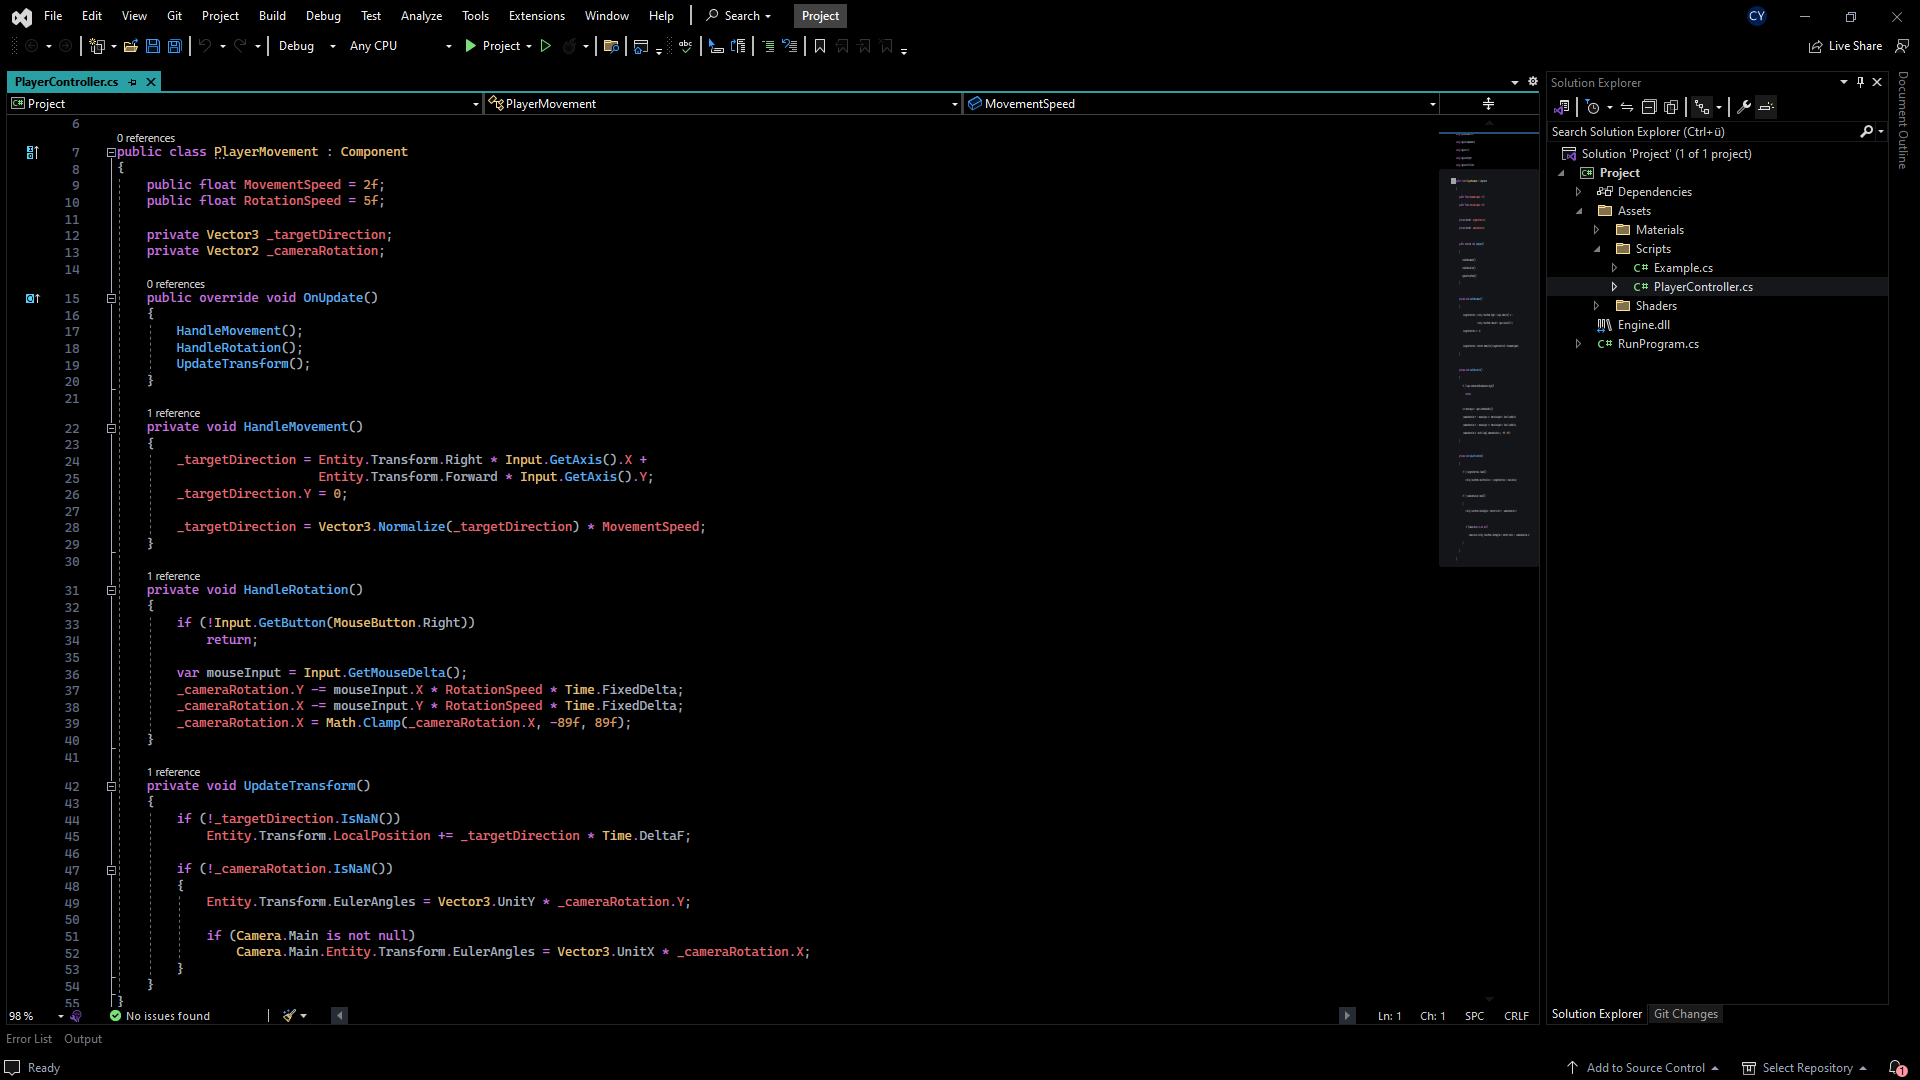Click the Open File folder icon
The height and width of the screenshot is (1080, 1920).
[x=130, y=46]
